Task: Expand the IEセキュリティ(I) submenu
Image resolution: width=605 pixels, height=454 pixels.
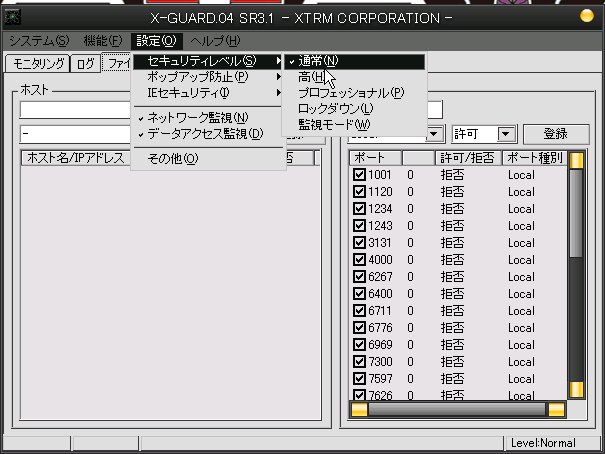Action: tap(208, 93)
